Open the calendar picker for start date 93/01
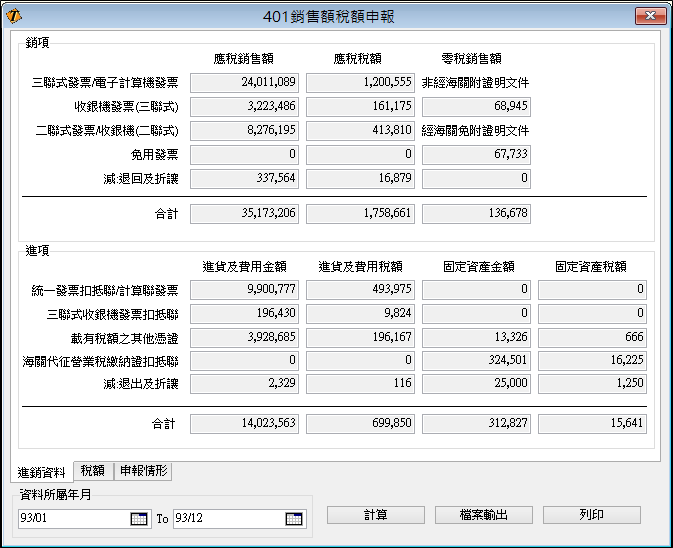This screenshot has width=673, height=548. [139, 519]
